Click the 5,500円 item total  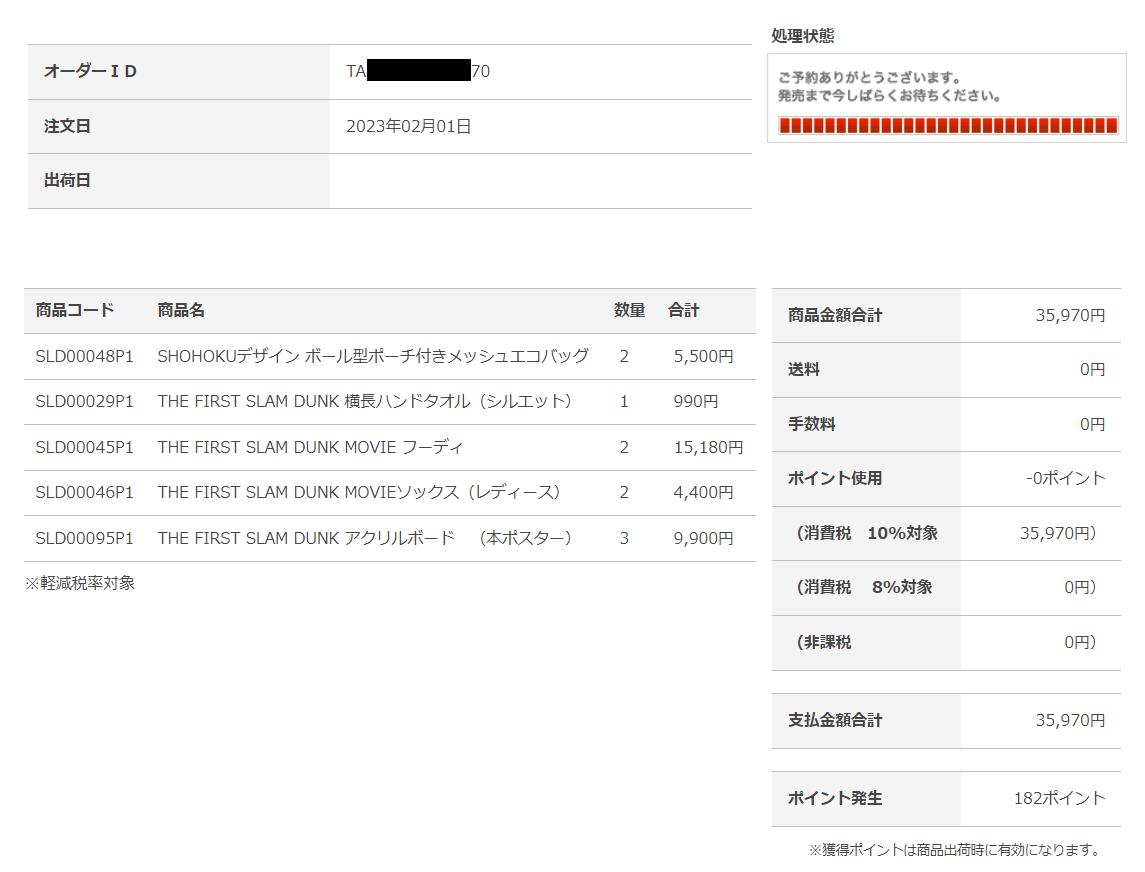click(703, 356)
